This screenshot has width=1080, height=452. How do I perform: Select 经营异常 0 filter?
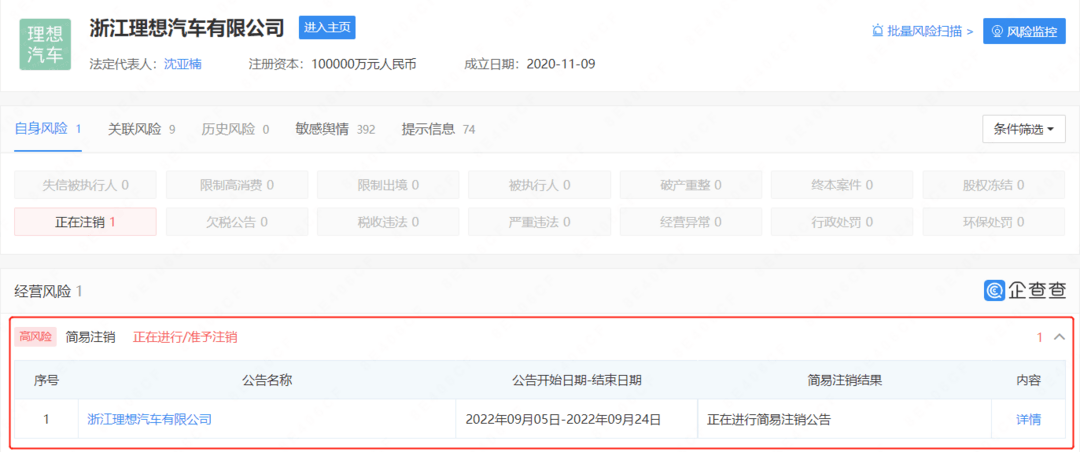click(x=691, y=222)
